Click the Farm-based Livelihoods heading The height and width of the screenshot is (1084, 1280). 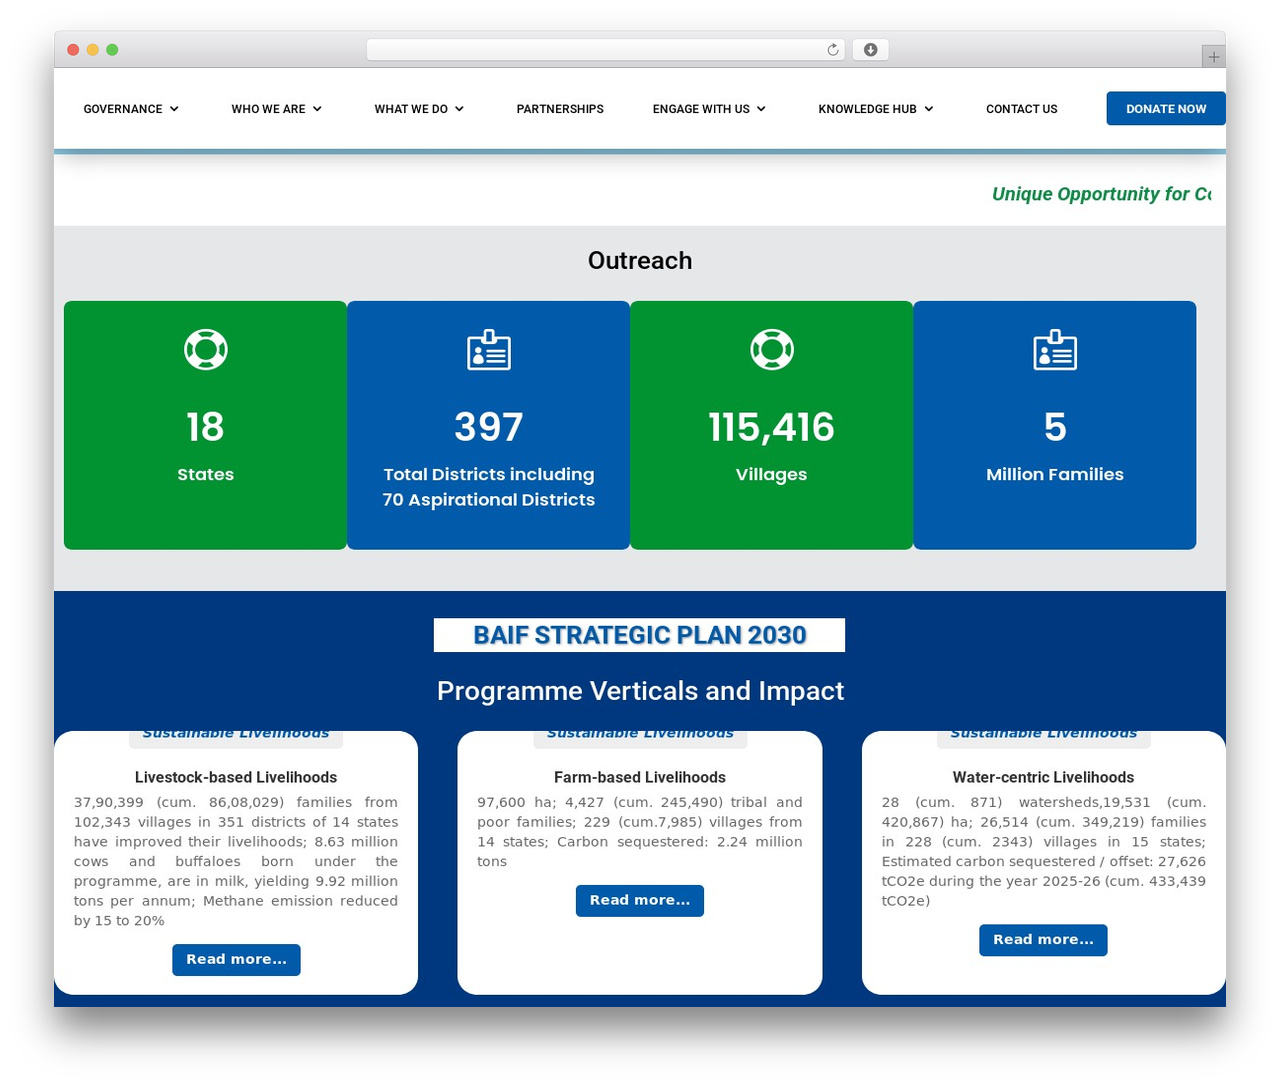tap(640, 777)
